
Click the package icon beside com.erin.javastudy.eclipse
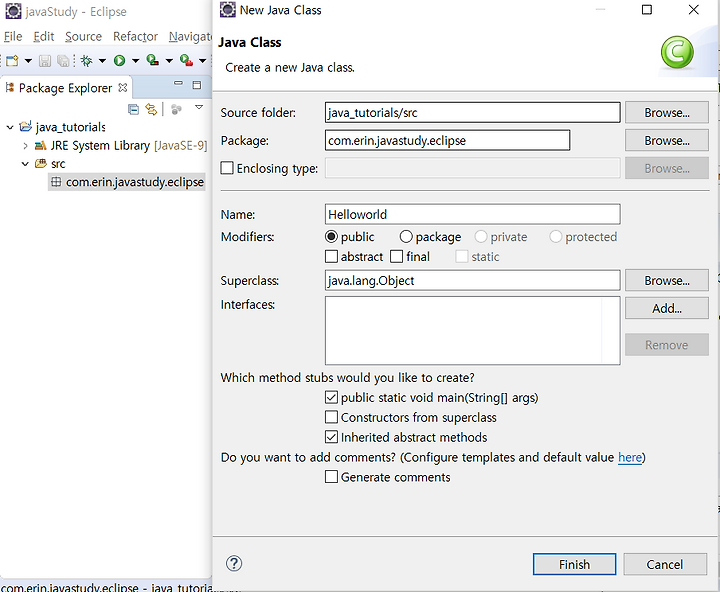(x=56, y=182)
